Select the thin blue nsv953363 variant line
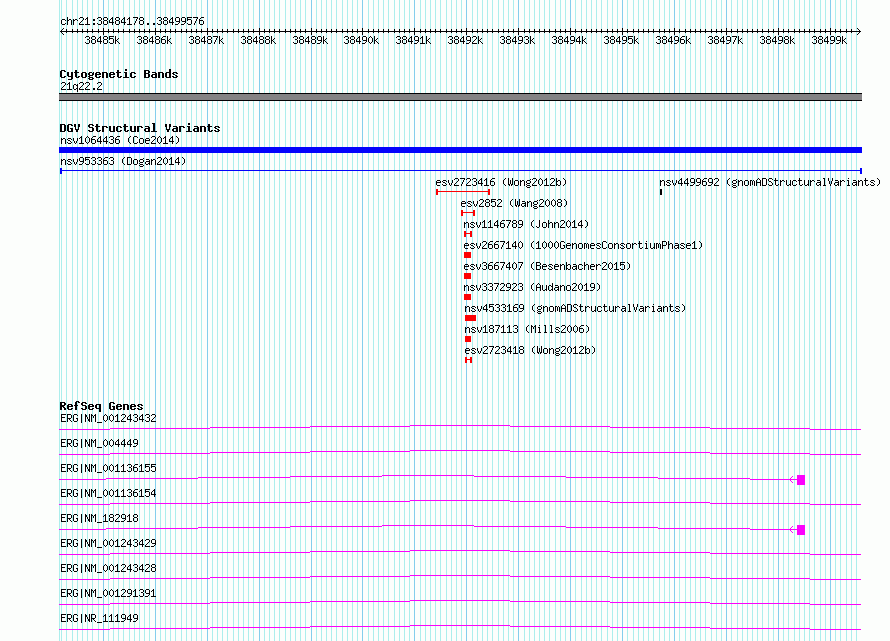890x641 pixels. [x=460, y=170]
